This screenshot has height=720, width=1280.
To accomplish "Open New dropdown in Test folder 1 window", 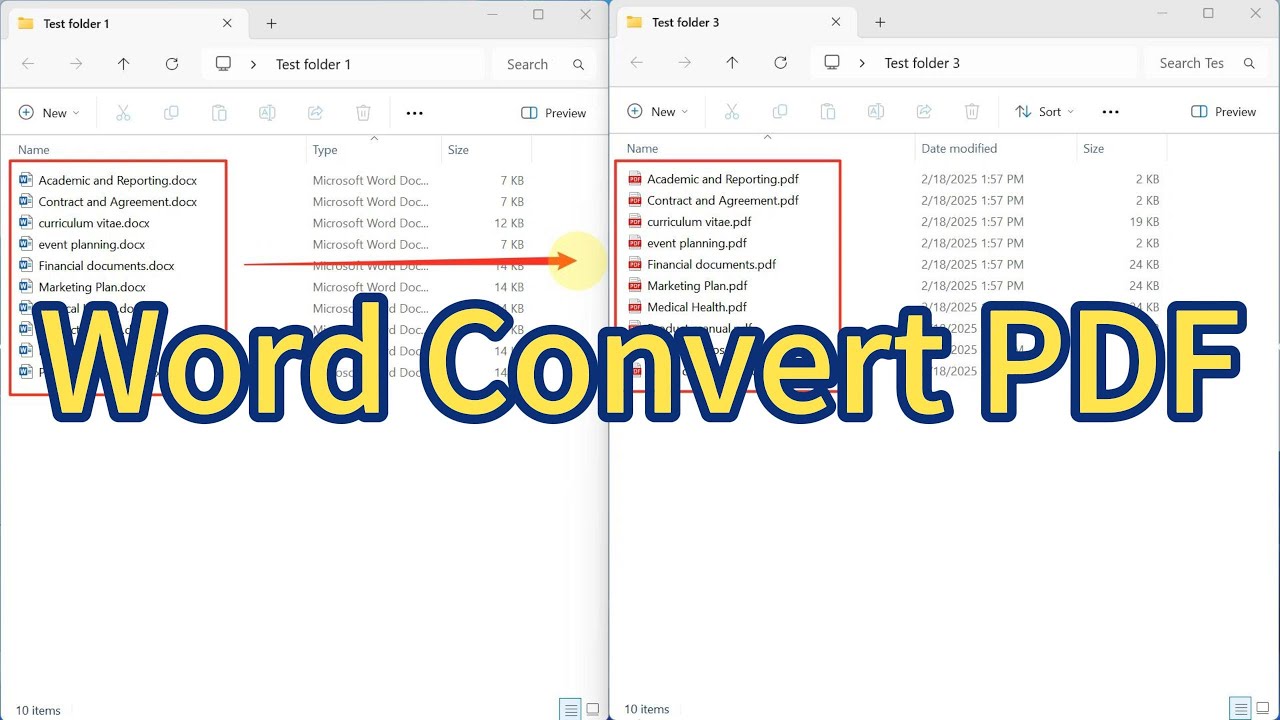I will [x=49, y=113].
